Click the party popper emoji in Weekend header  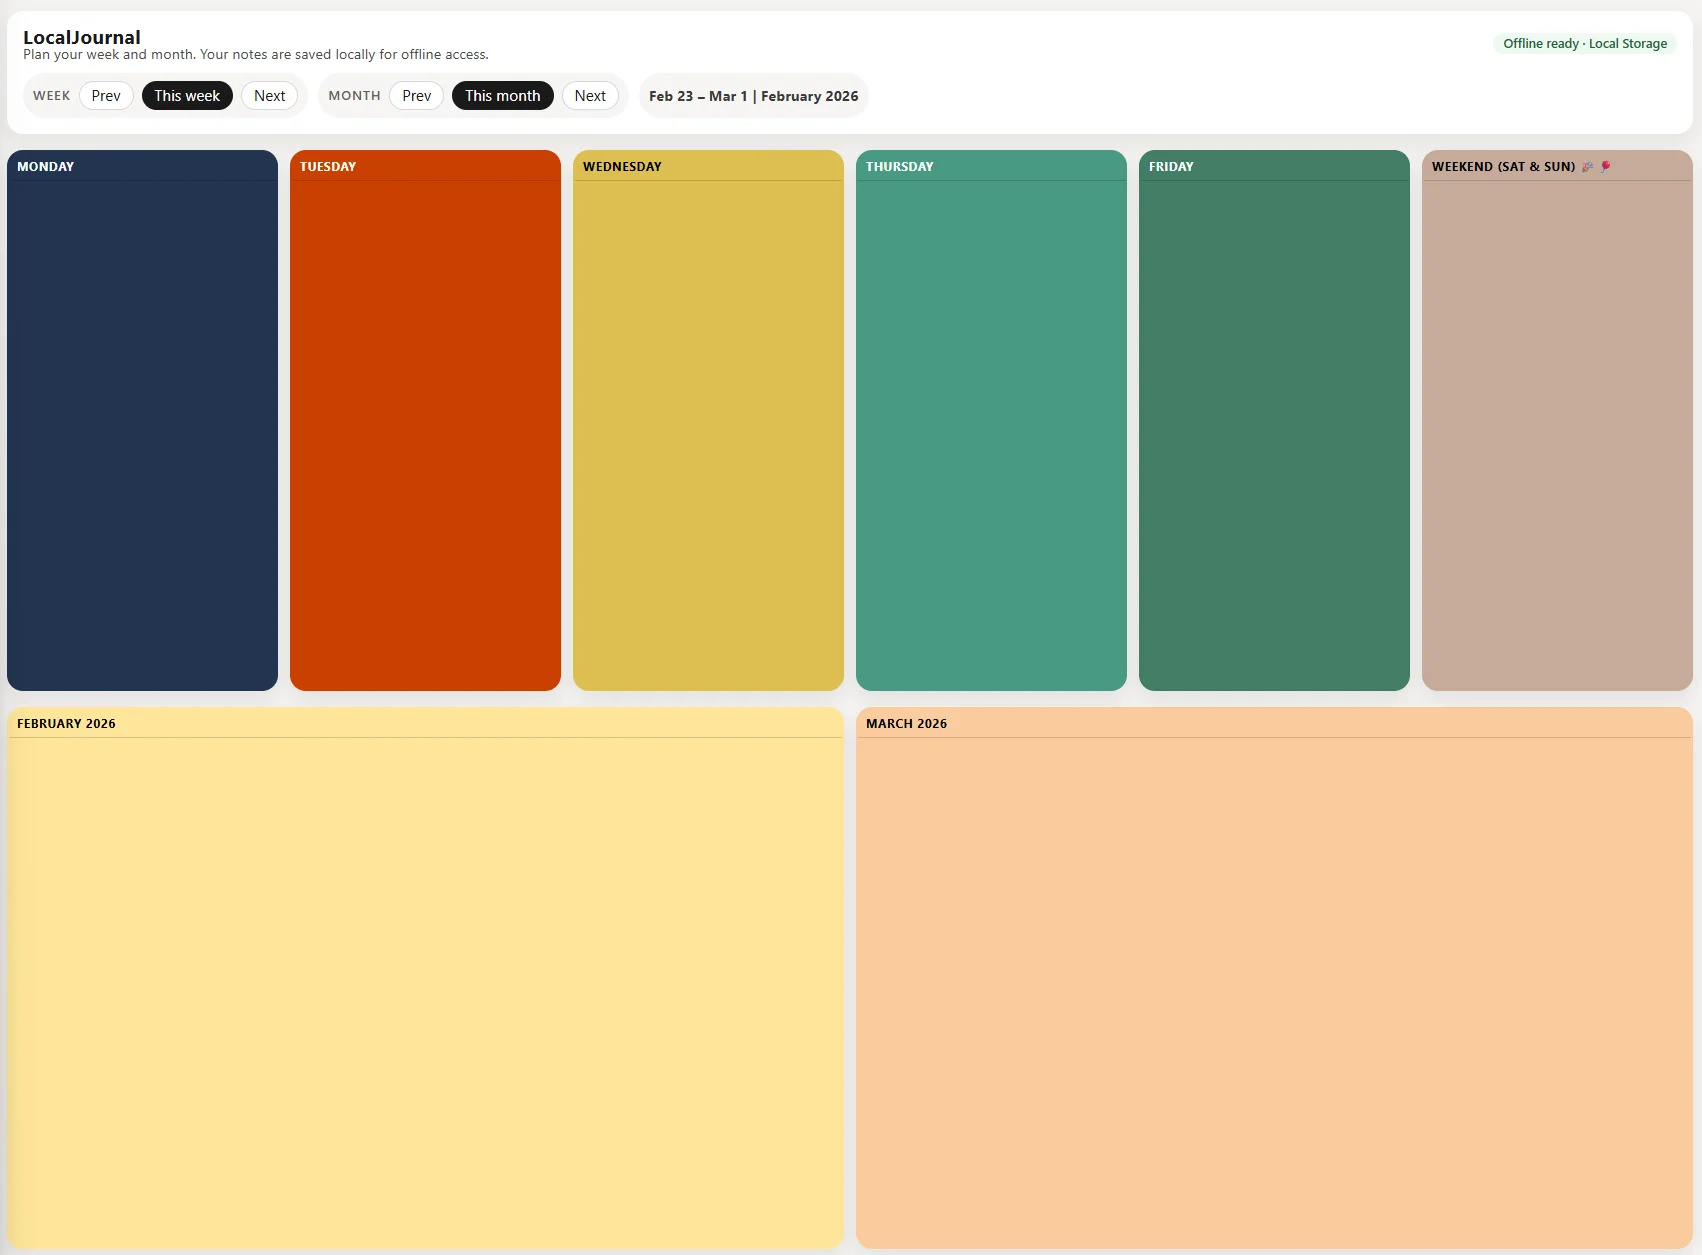(x=1587, y=167)
